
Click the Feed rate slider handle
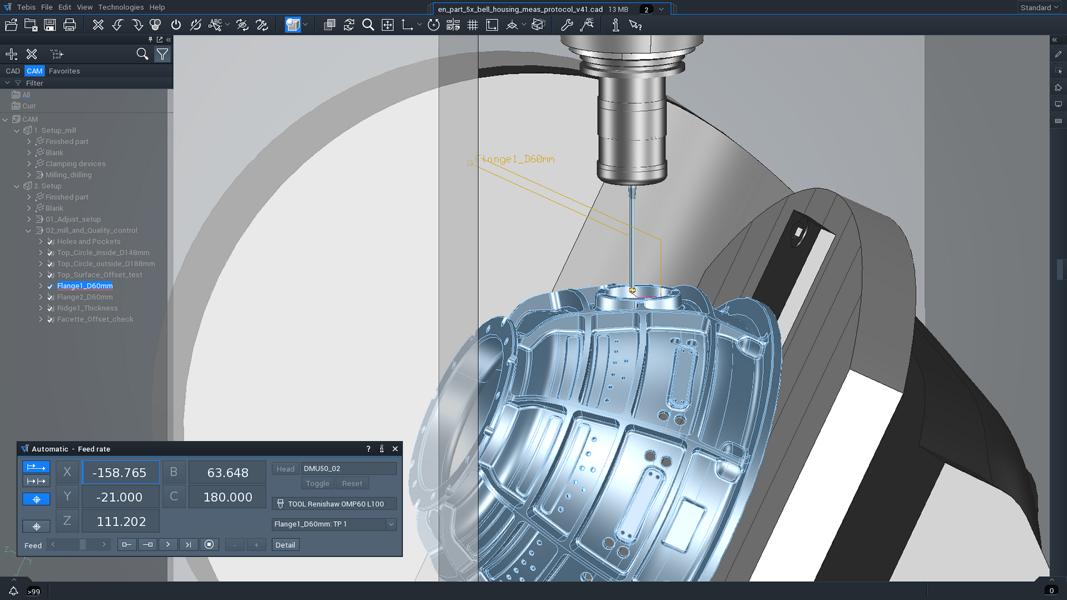pyautogui.click(x=82, y=544)
